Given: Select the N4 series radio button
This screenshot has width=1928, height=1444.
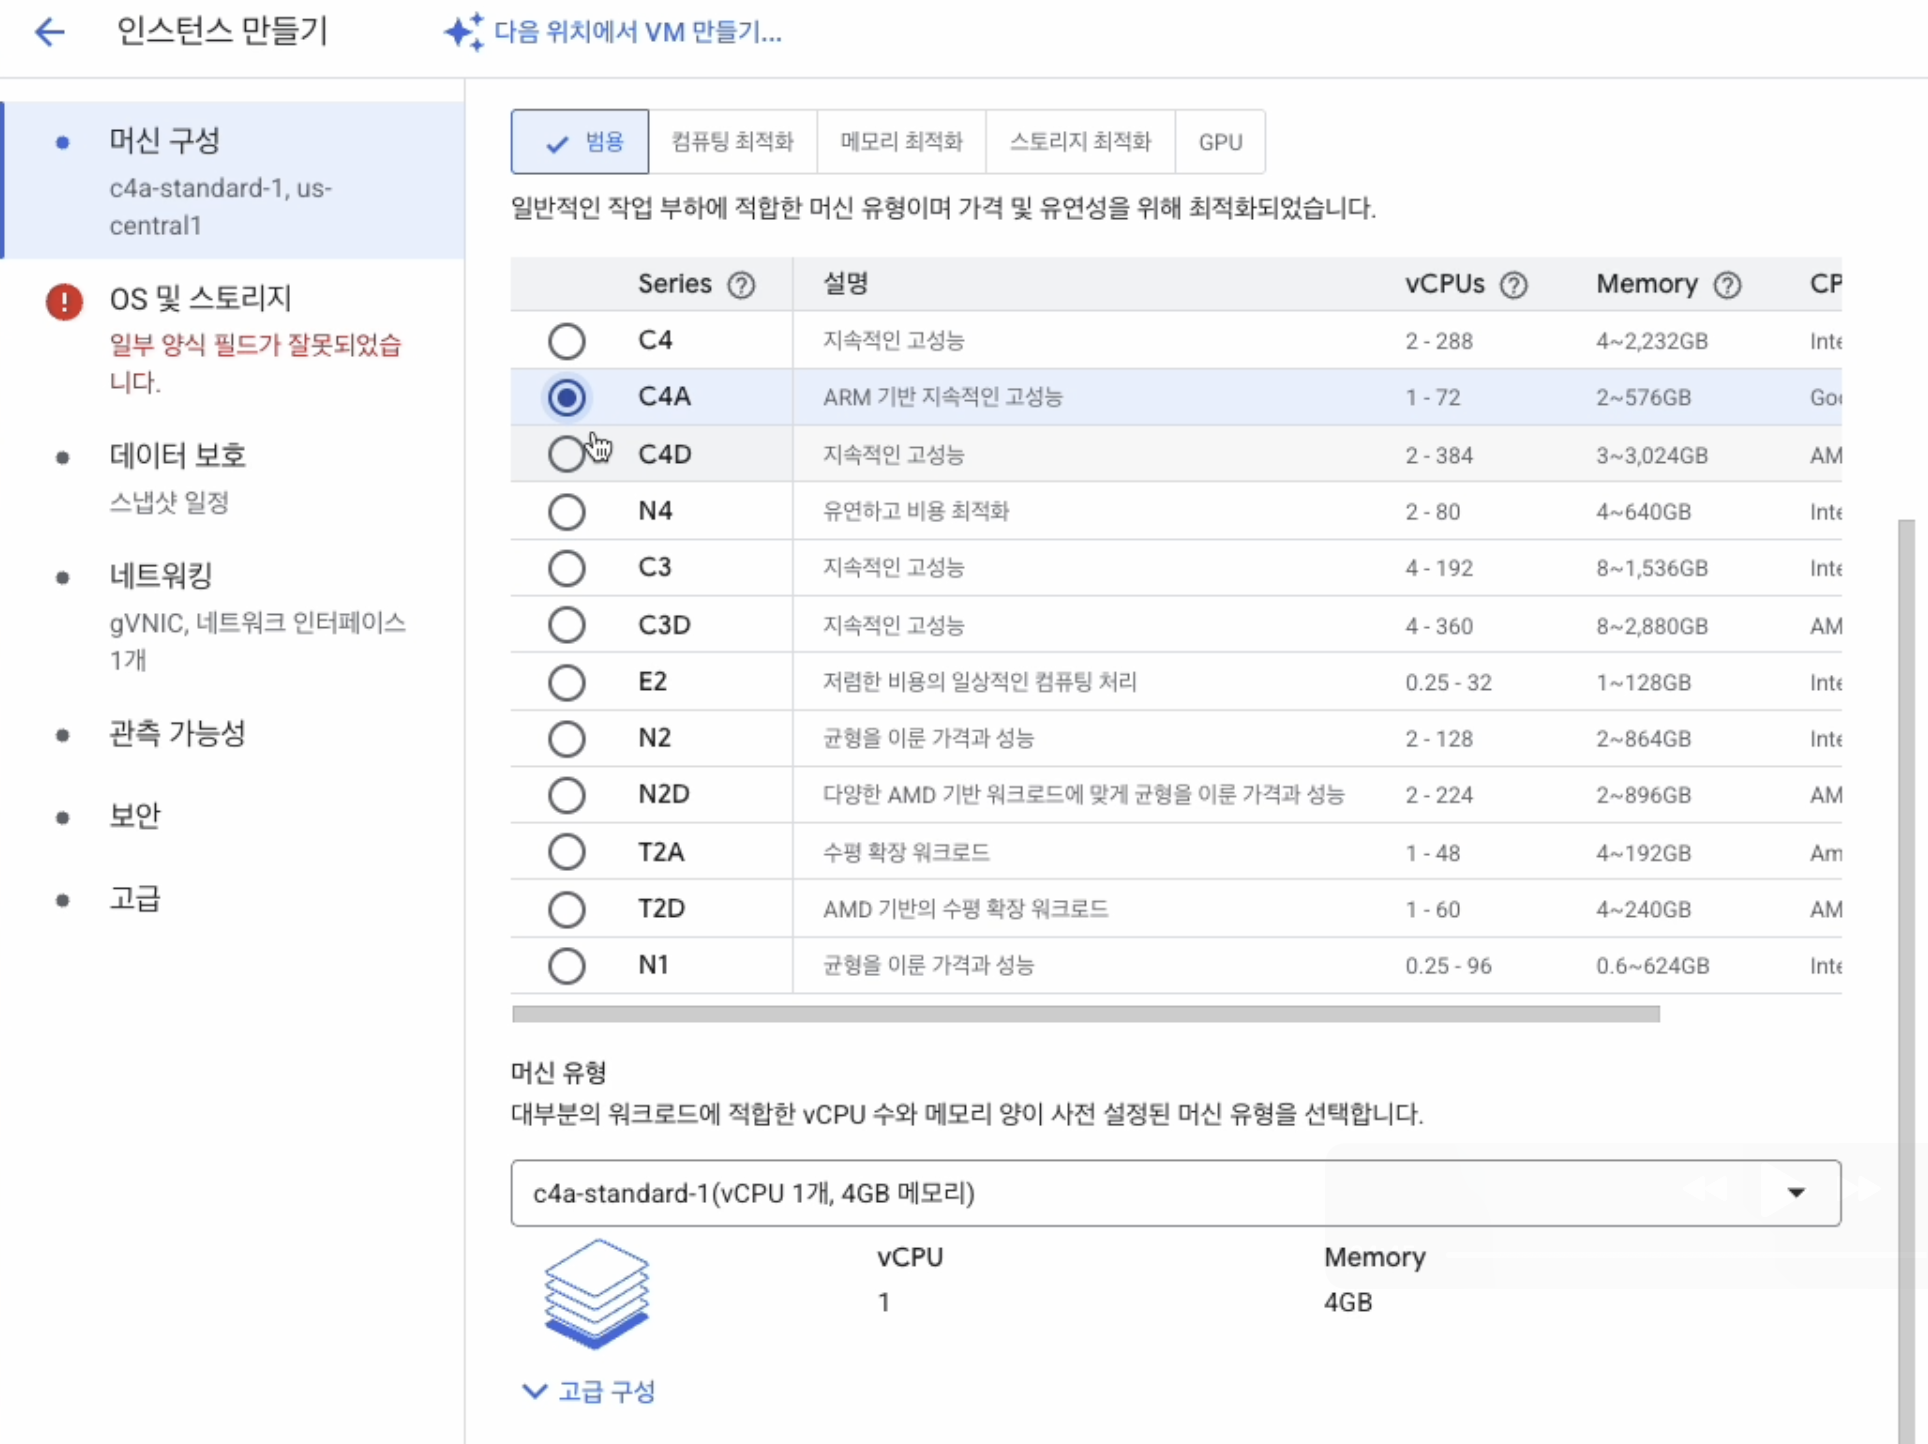Looking at the screenshot, I should tap(566, 511).
